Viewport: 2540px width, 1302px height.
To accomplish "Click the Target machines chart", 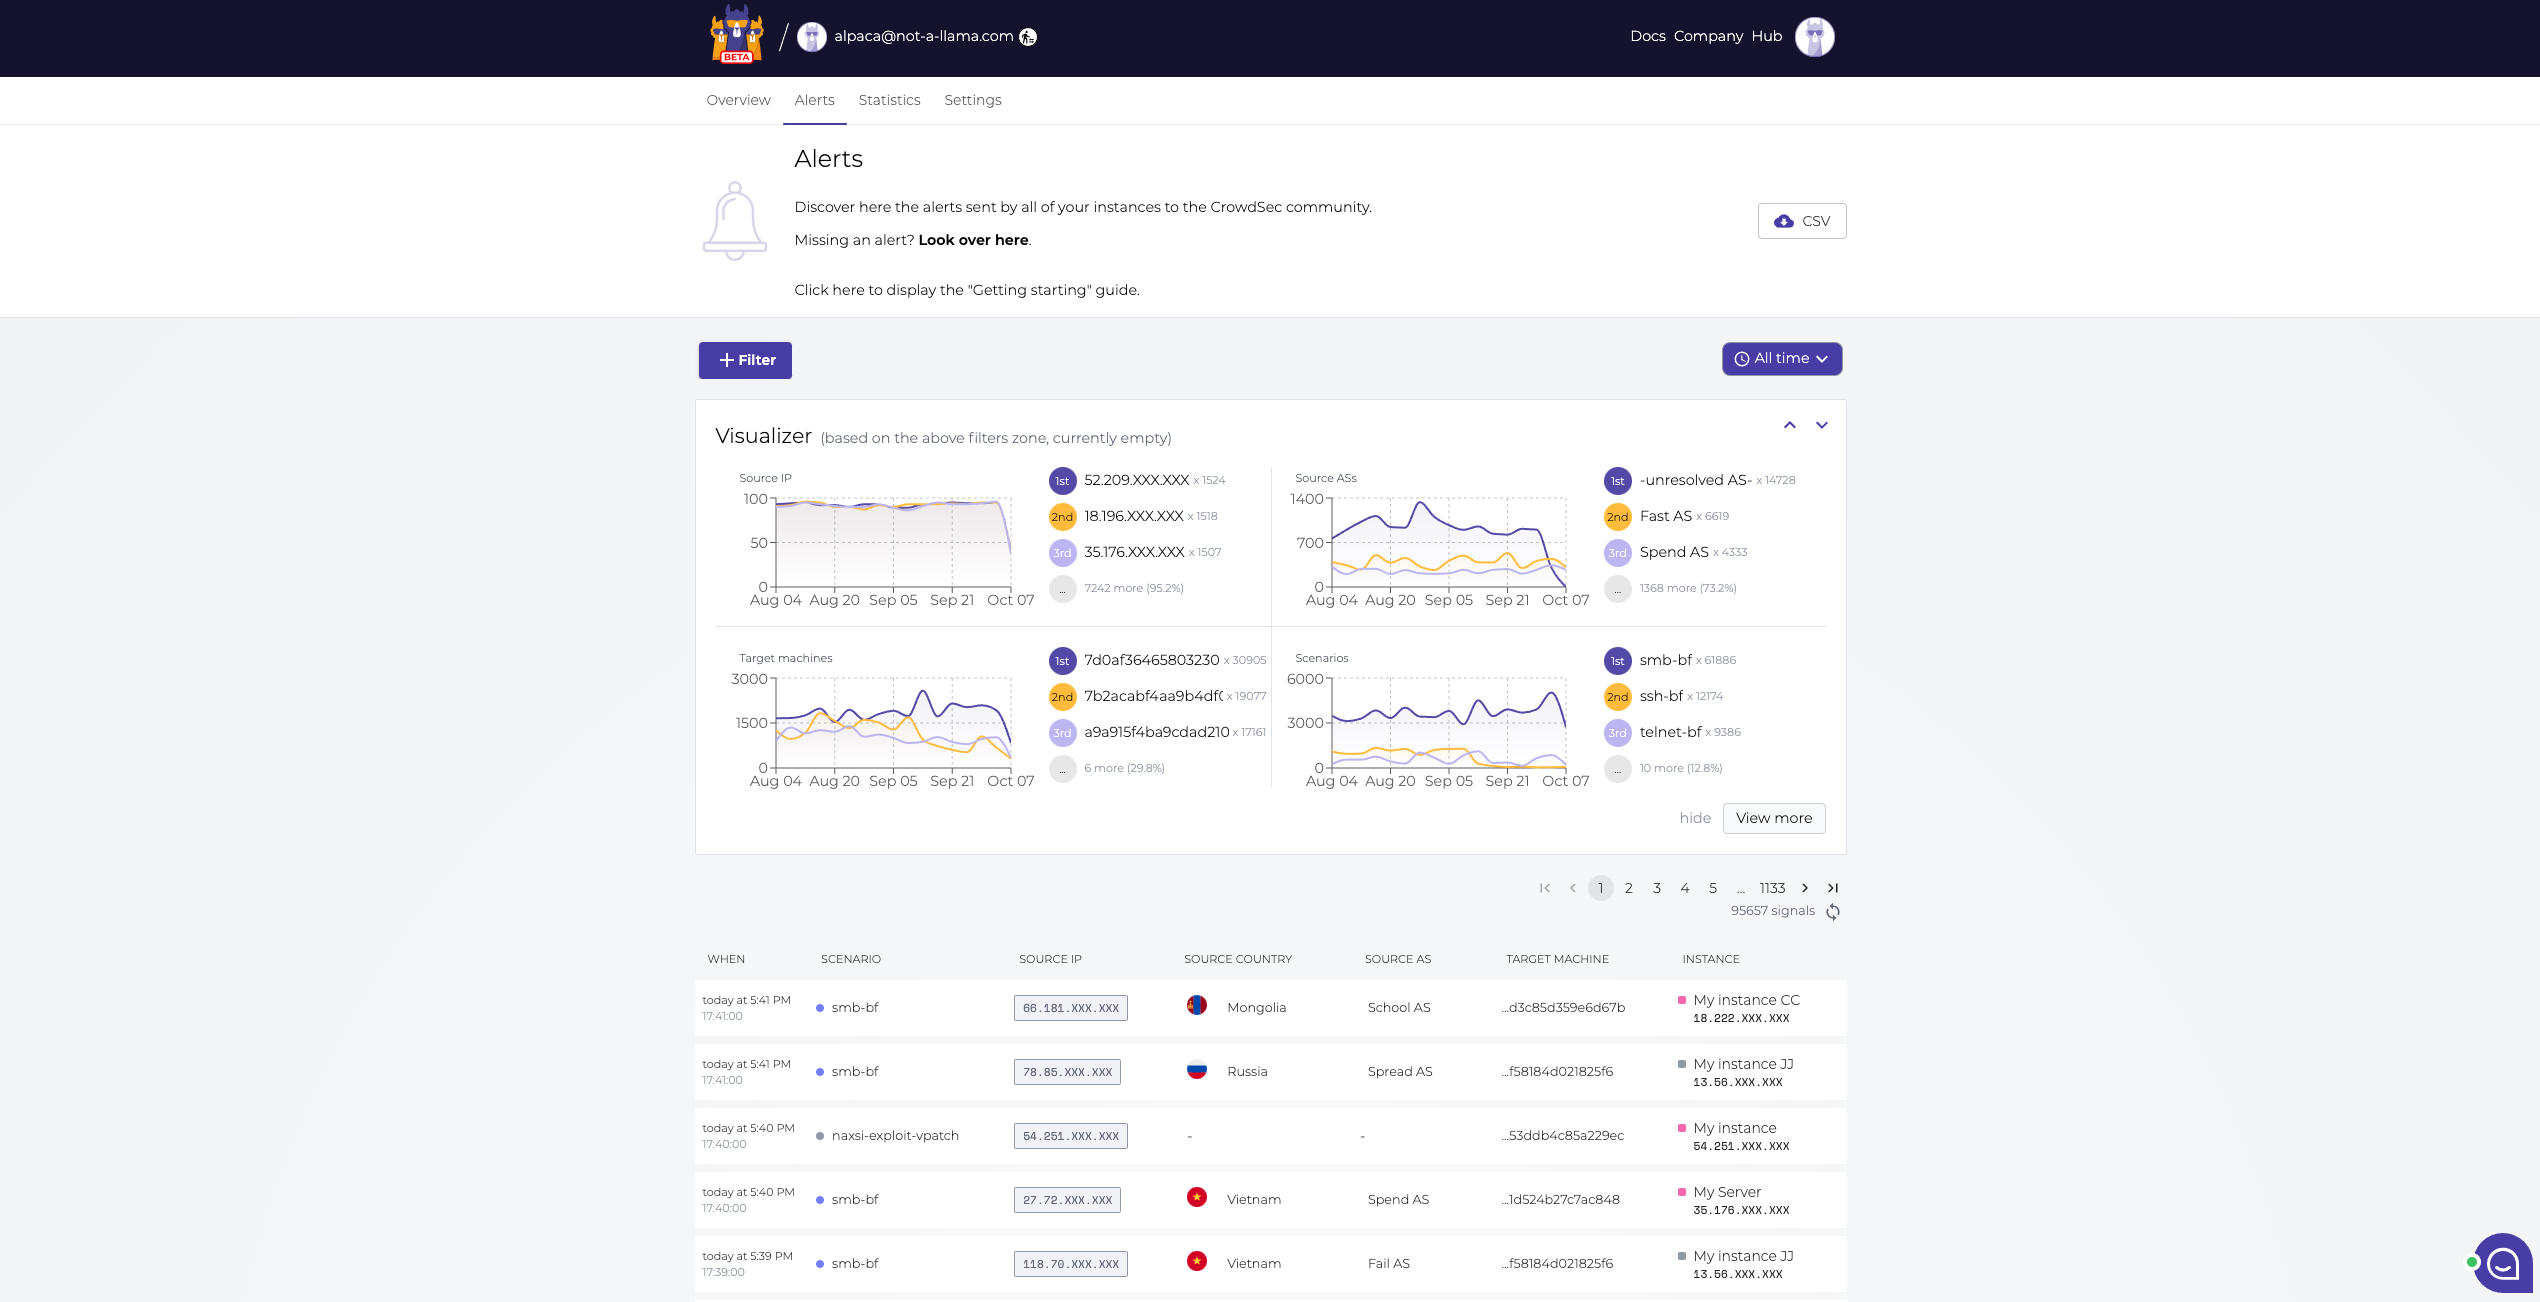I will coord(892,723).
